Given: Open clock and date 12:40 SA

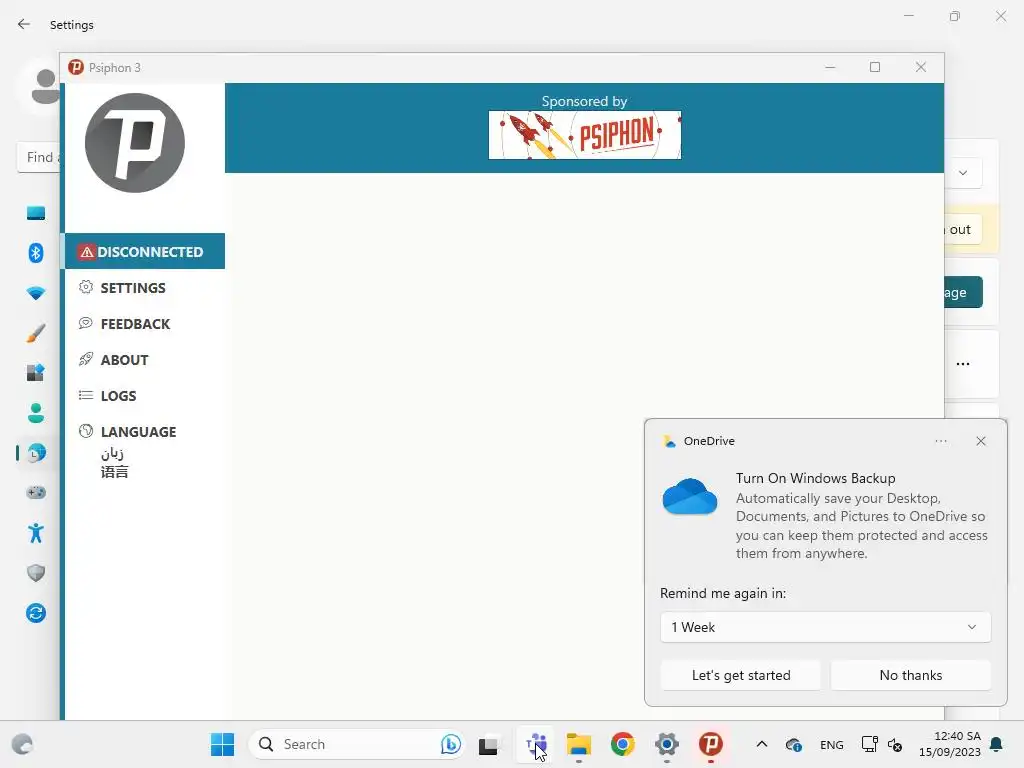Looking at the screenshot, I should coord(950,744).
